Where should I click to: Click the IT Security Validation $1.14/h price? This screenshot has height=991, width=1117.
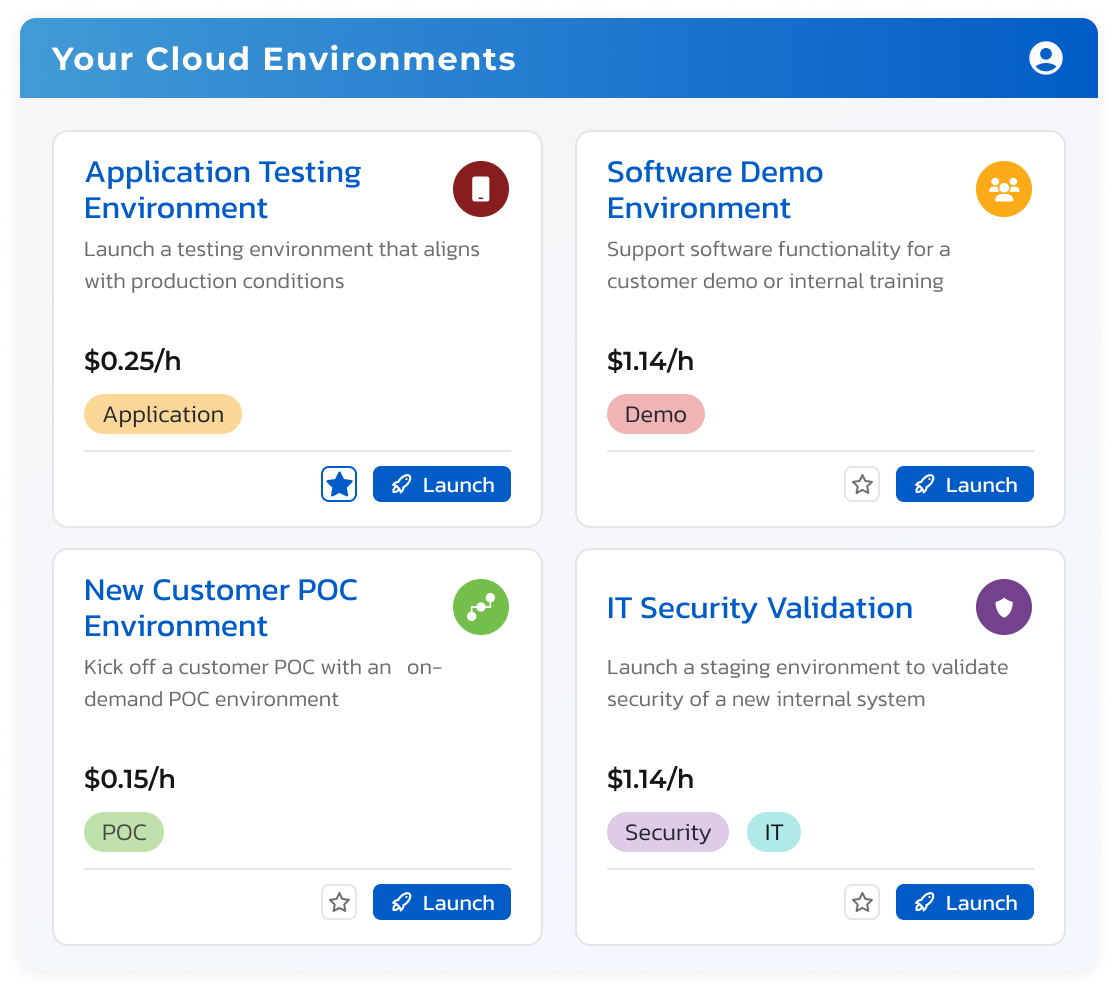650,779
